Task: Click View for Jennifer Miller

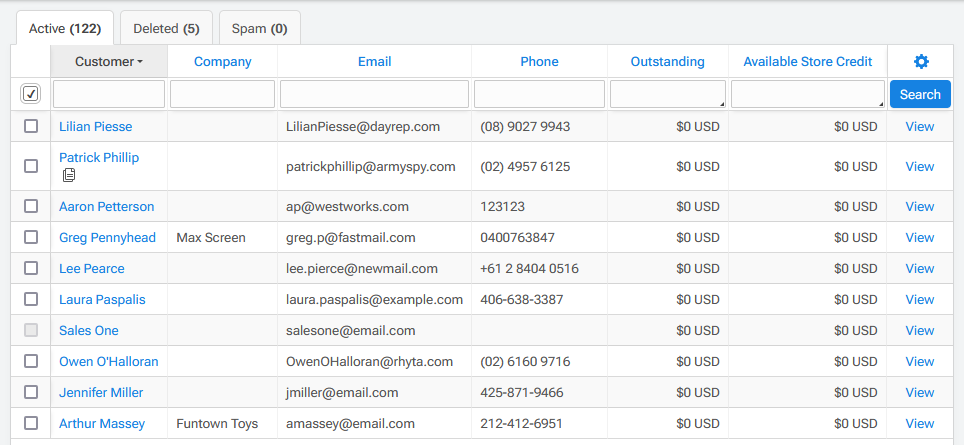Action: point(920,392)
